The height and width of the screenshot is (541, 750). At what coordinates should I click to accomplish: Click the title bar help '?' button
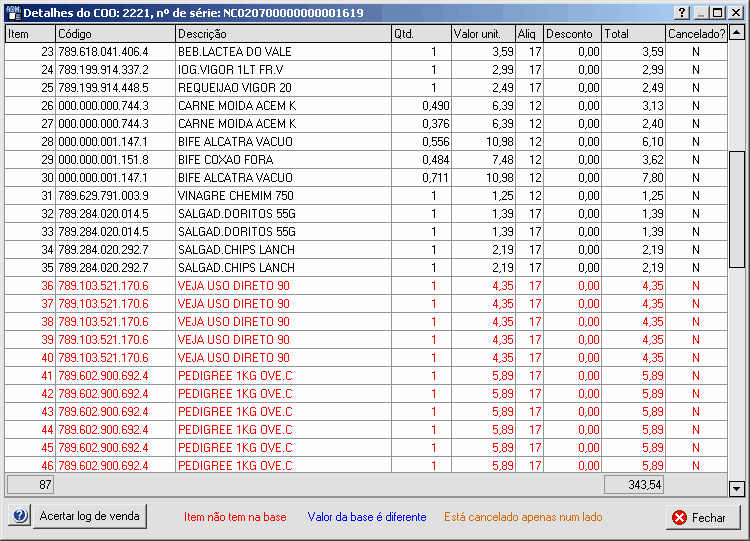pos(682,12)
